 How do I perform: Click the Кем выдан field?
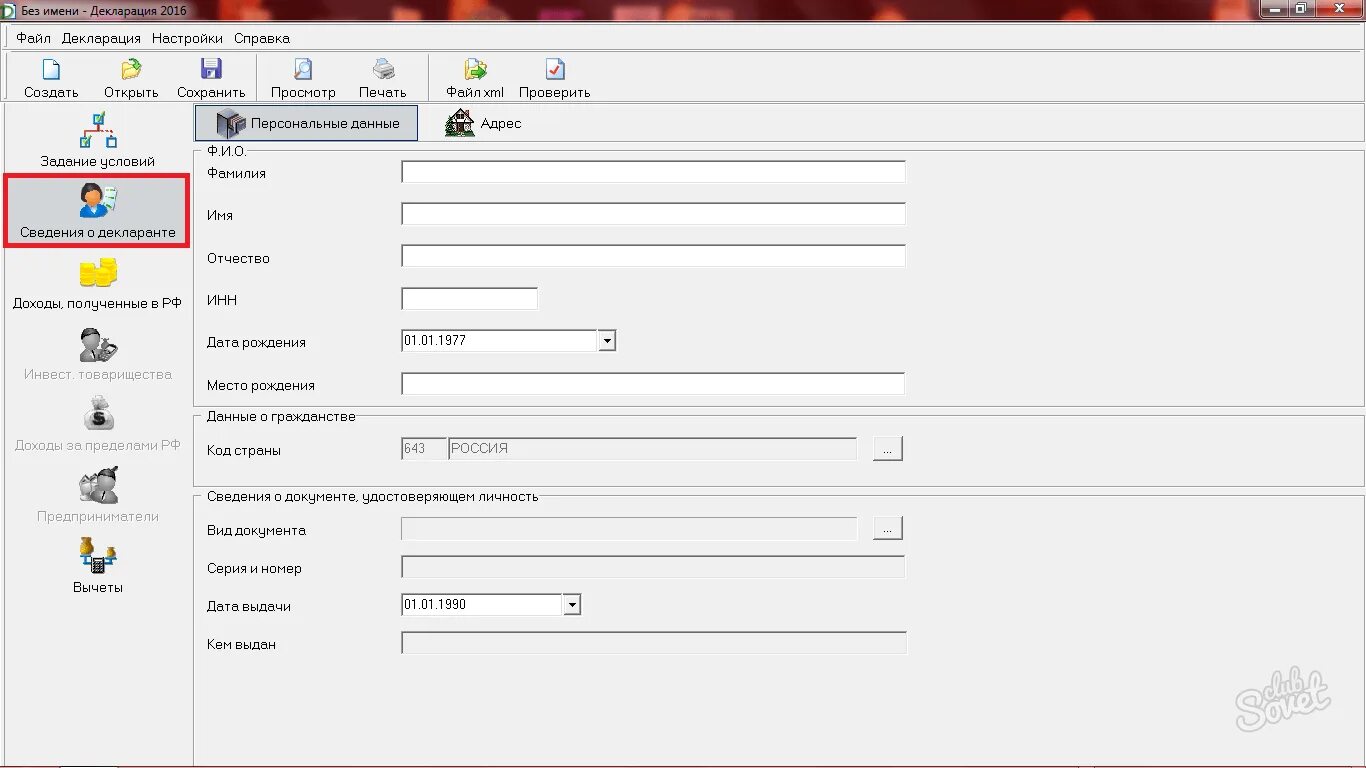[653, 643]
